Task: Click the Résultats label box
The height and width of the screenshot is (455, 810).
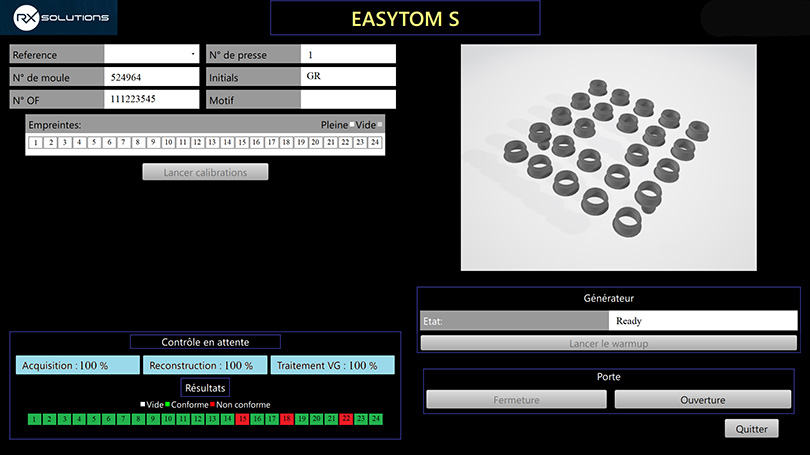Action: [x=205, y=388]
